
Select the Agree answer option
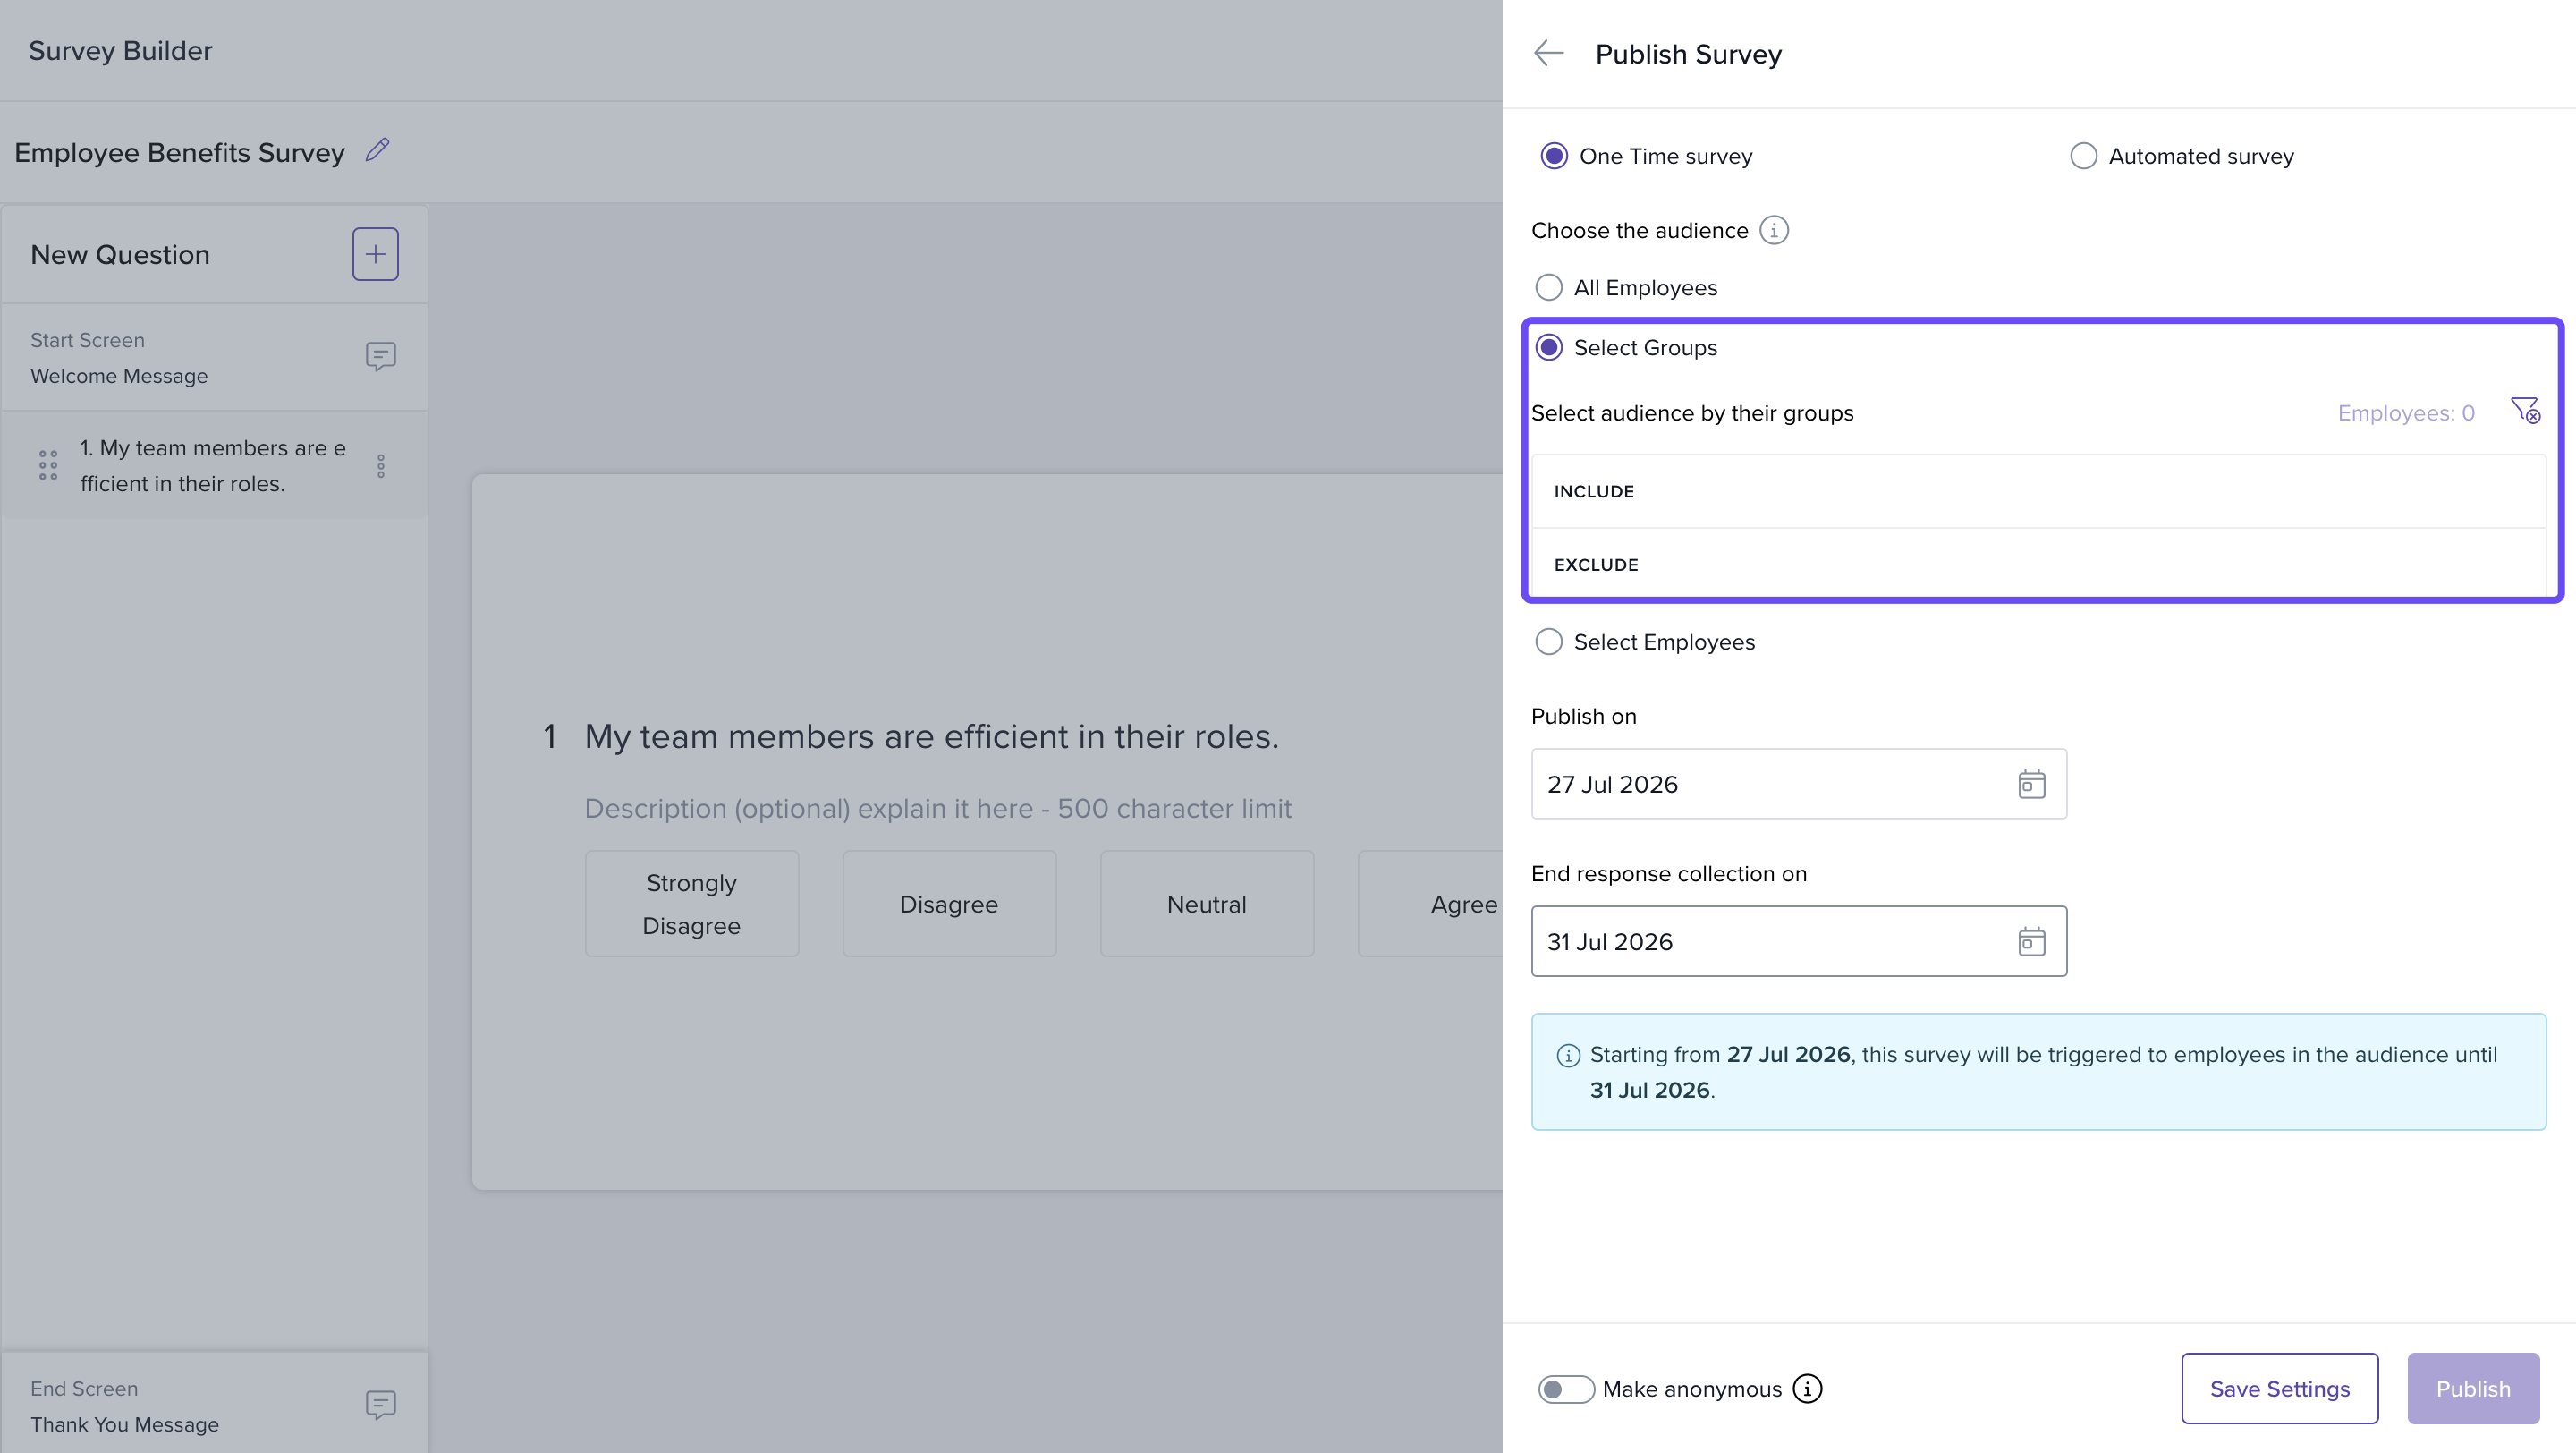(x=1431, y=904)
